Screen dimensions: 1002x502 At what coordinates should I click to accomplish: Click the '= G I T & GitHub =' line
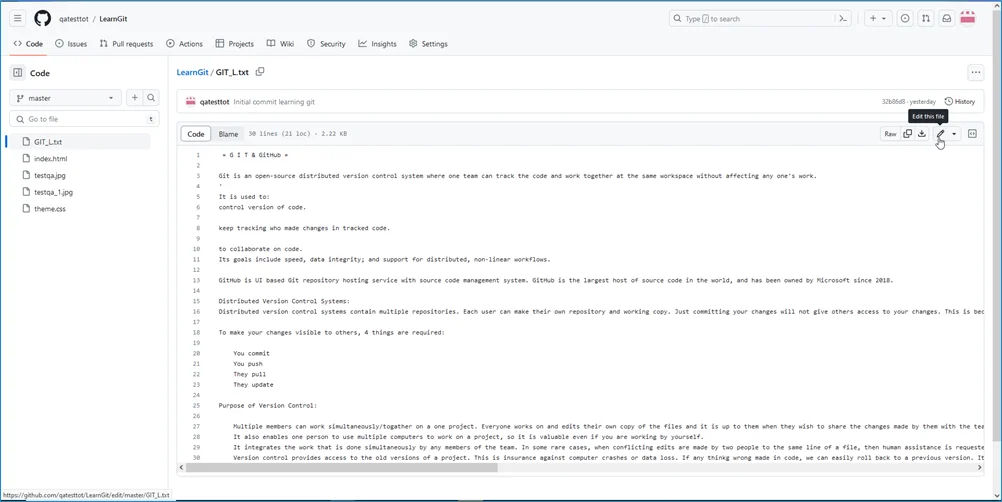(x=255, y=155)
